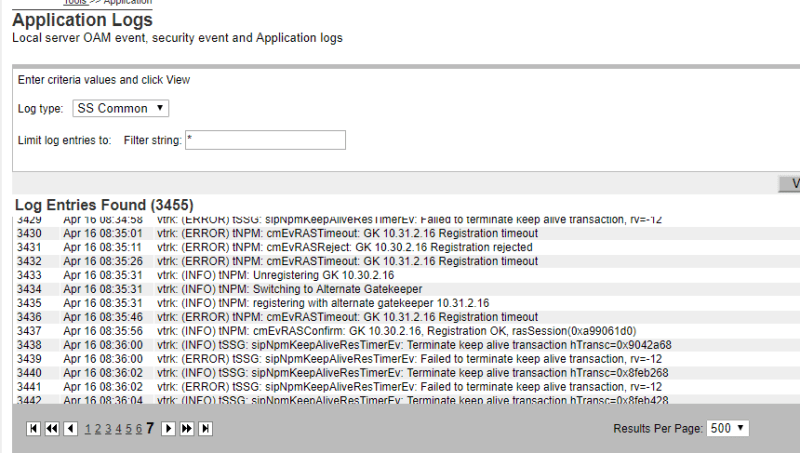Image resolution: width=800 pixels, height=453 pixels.
Task: Click the Log Entries Found (3455) heading
Action: tap(104, 205)
